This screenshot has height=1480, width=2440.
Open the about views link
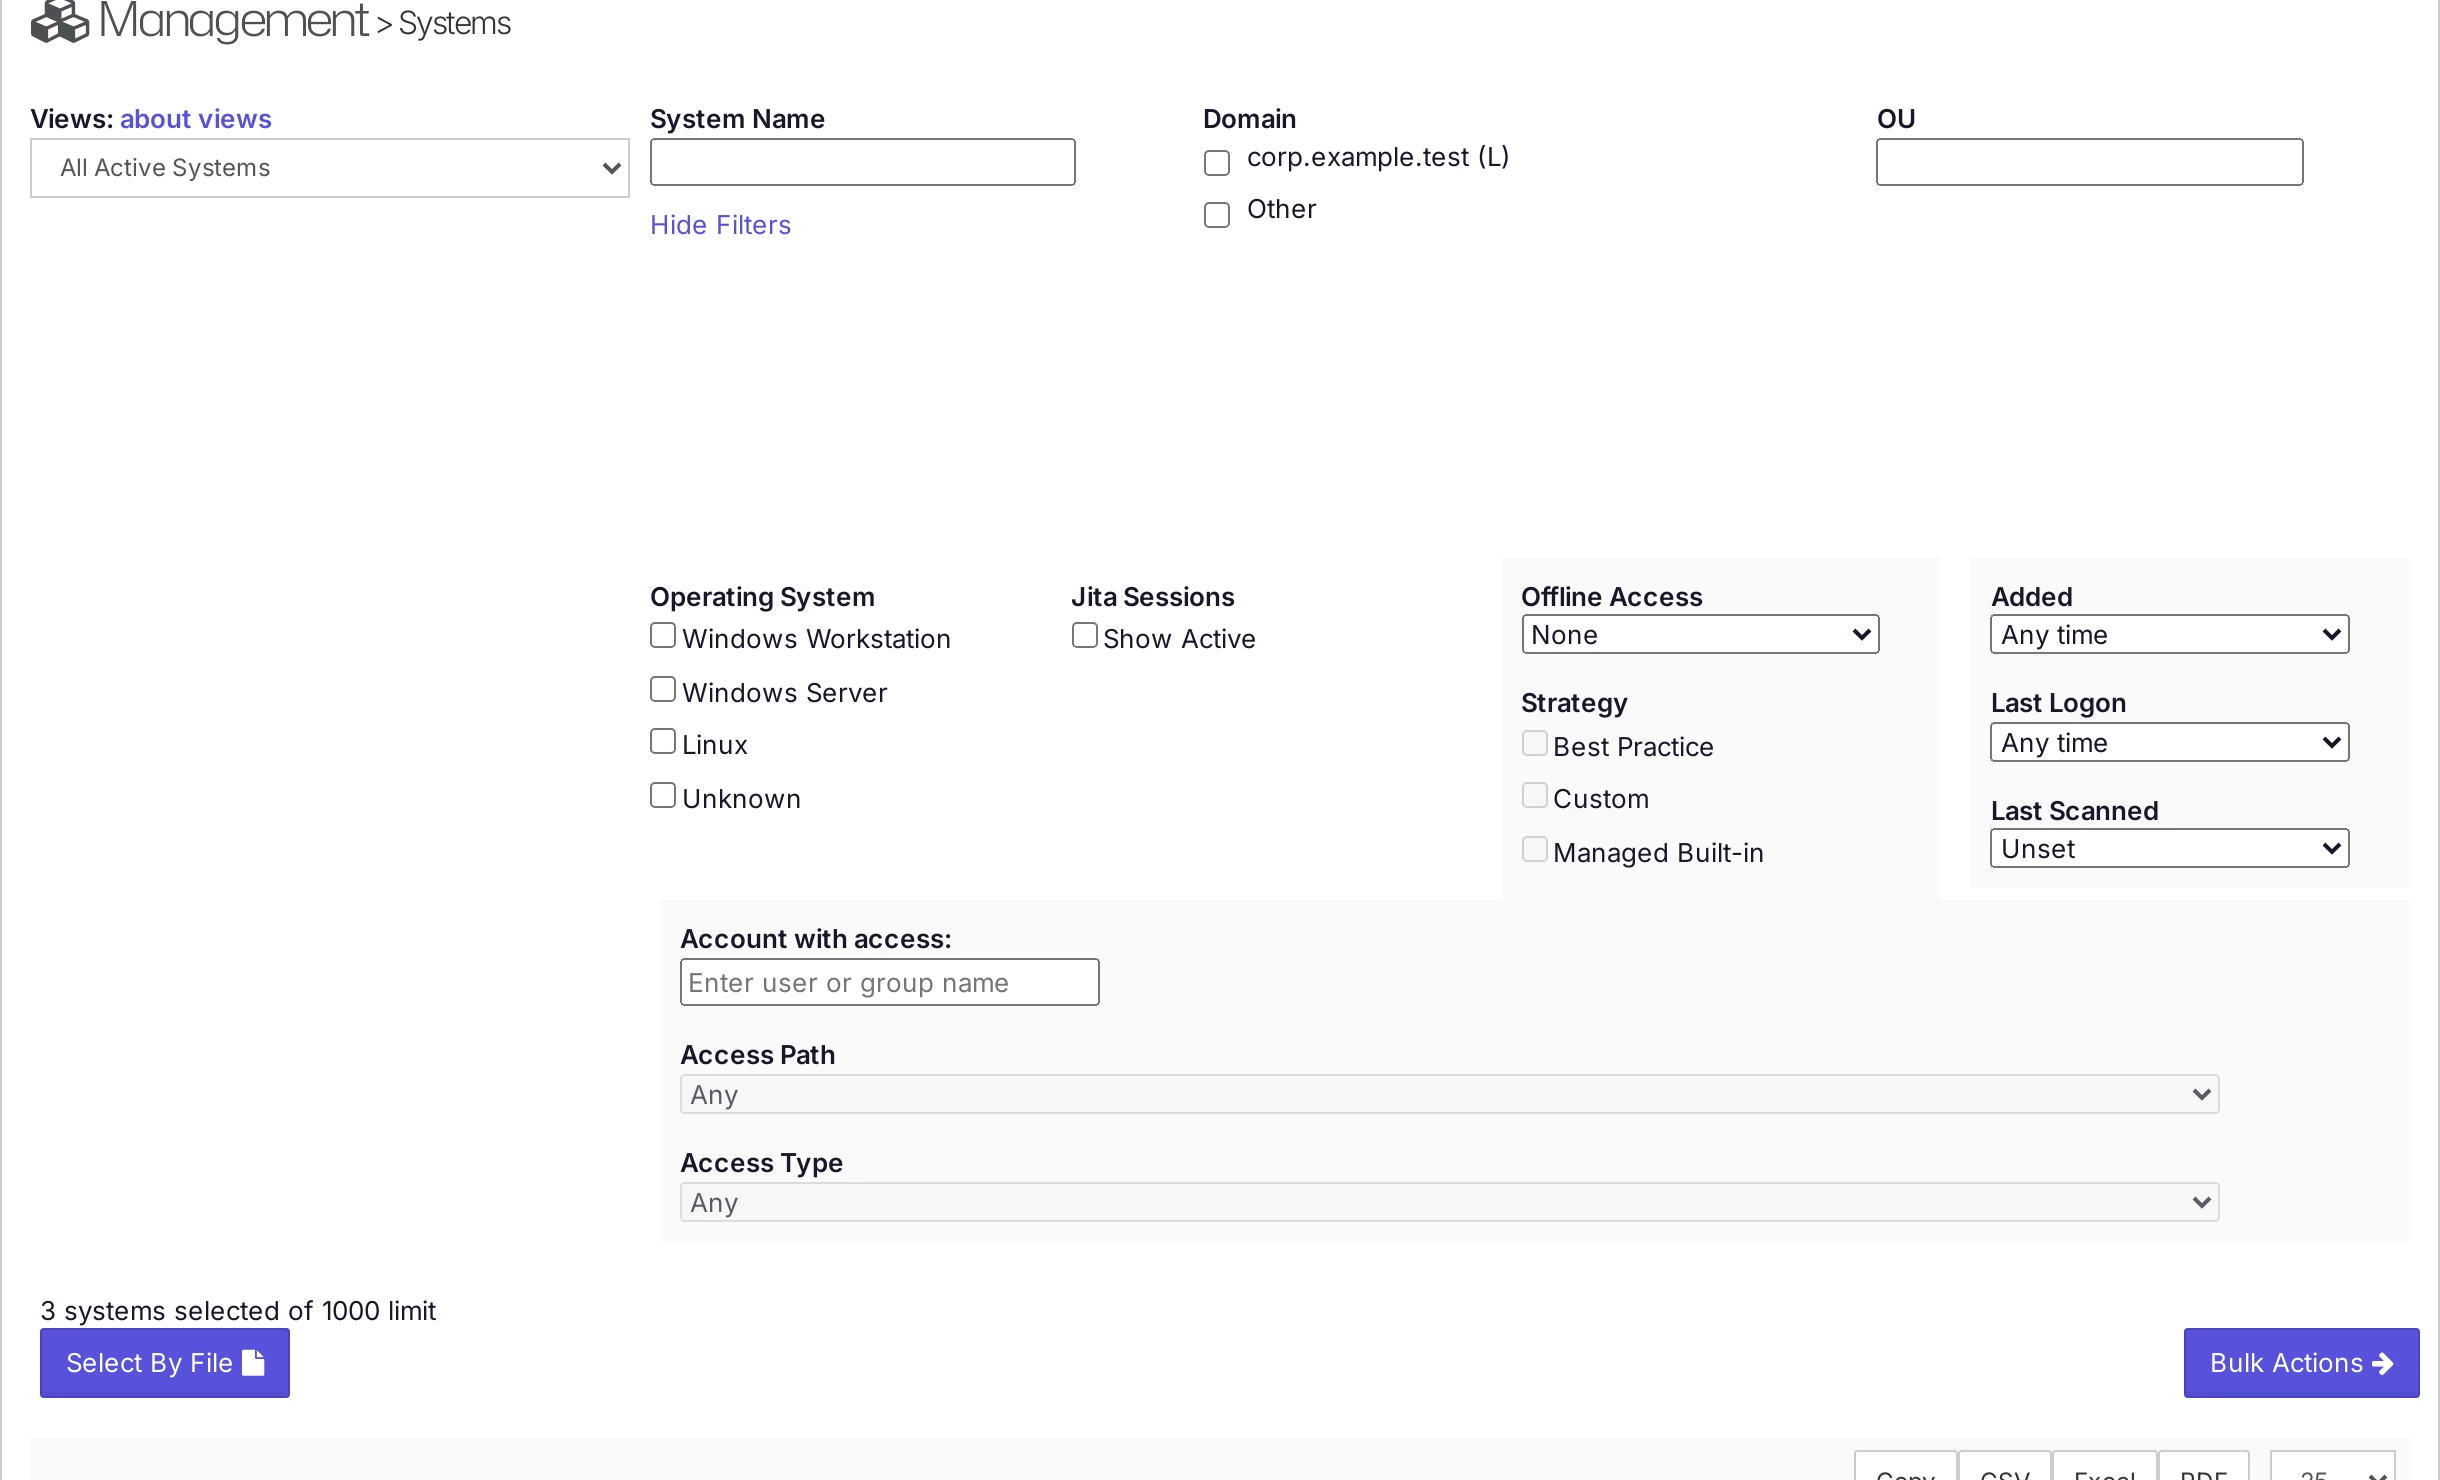(195, 119)
